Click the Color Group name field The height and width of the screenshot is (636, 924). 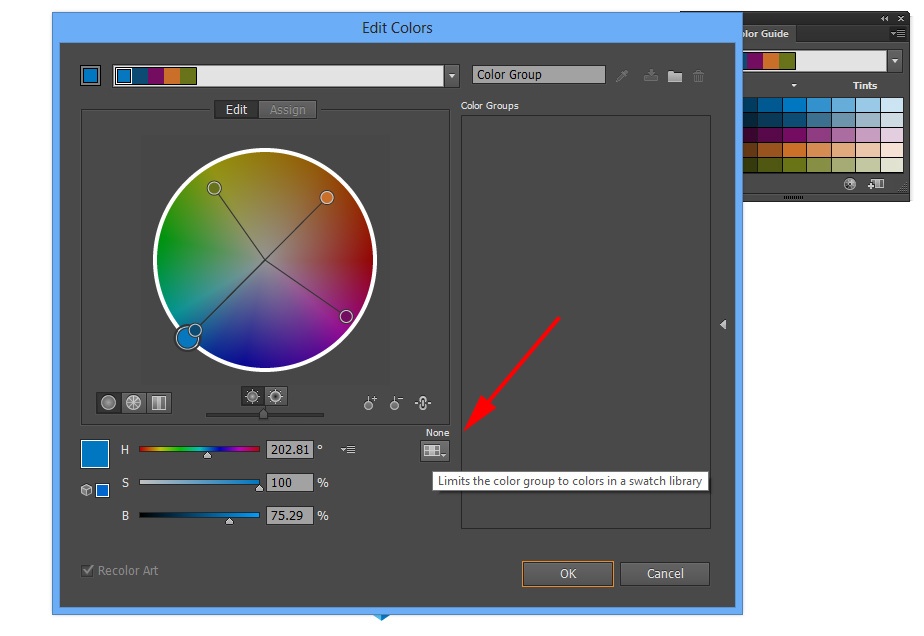tap(538, 75)
